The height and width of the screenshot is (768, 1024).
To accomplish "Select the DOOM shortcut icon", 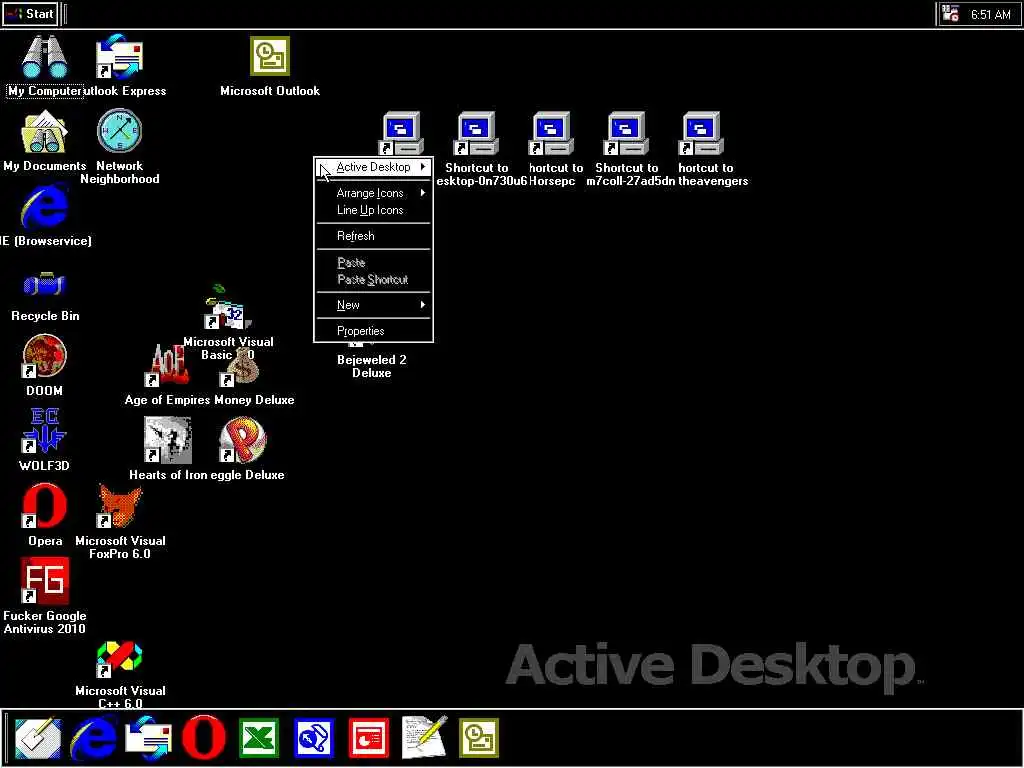I will [x=44, y=357].
